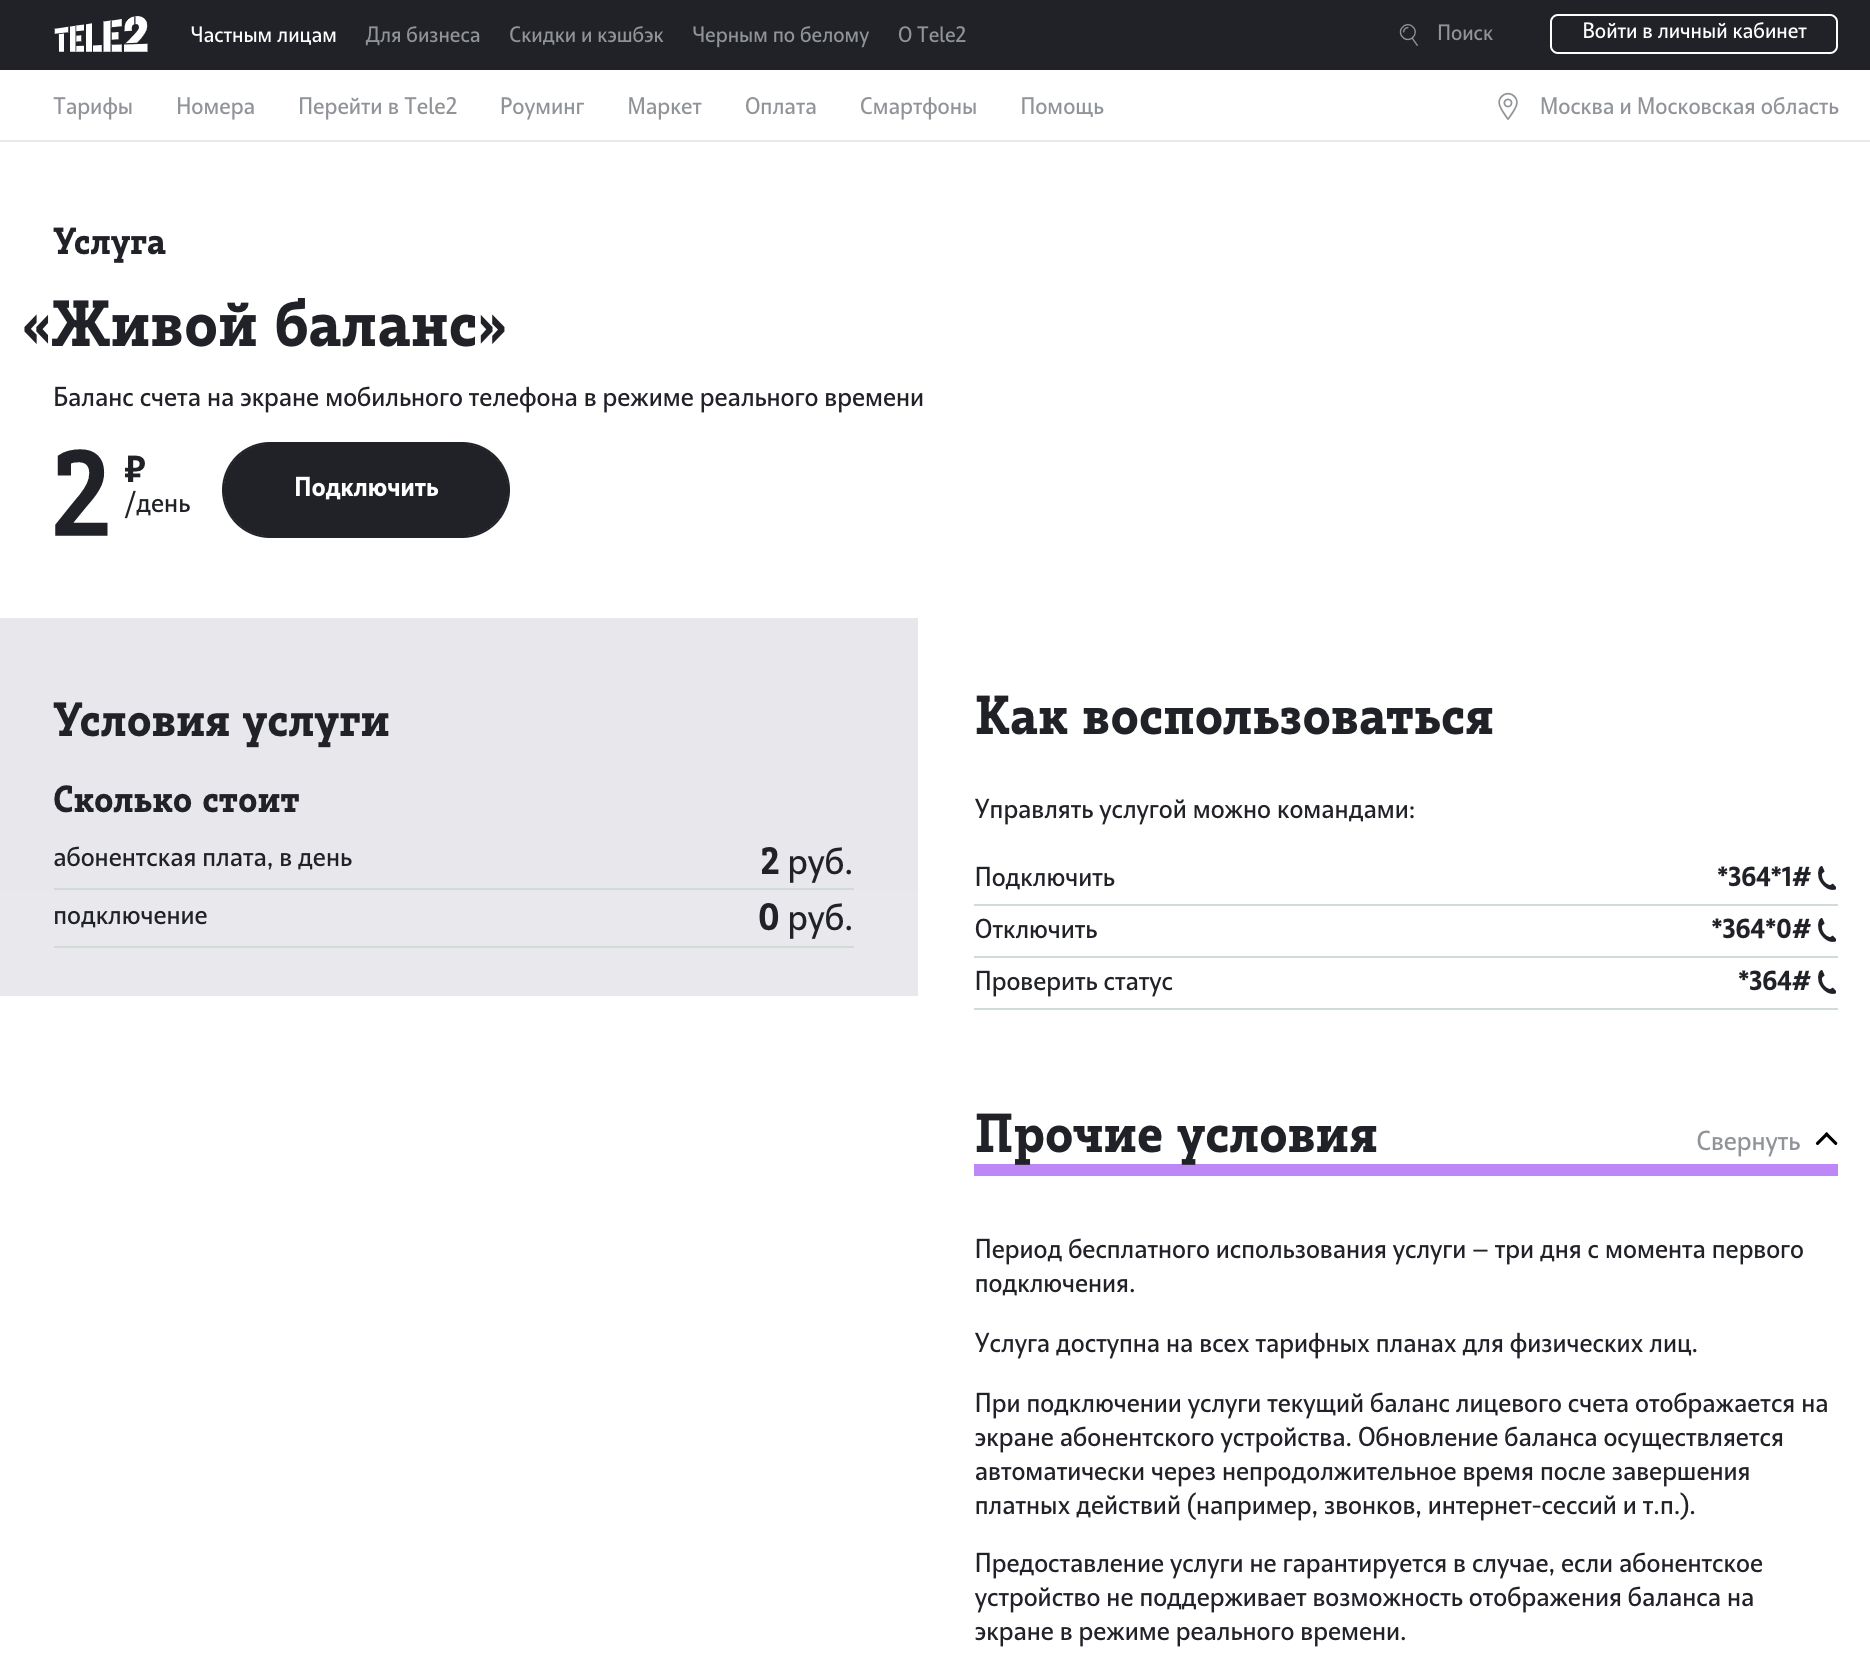Click phone icon next to *364#

pyautogui.click(x=1827, y=983)
